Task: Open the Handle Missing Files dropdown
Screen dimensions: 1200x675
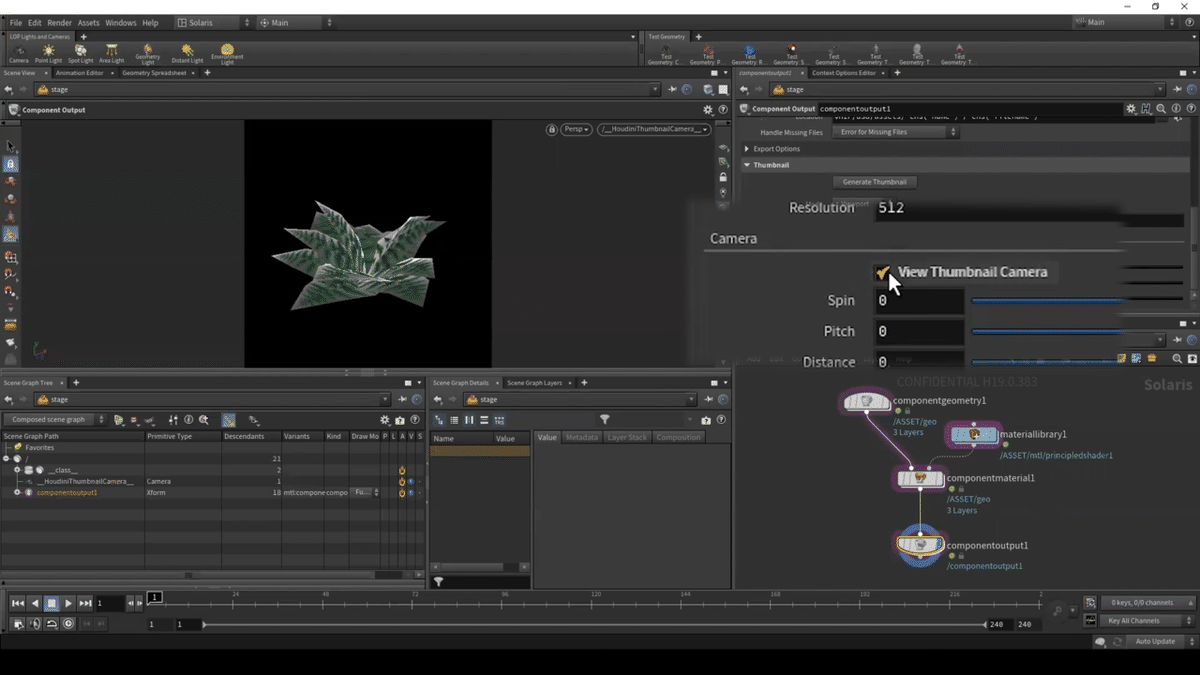Action: [895, 132]
